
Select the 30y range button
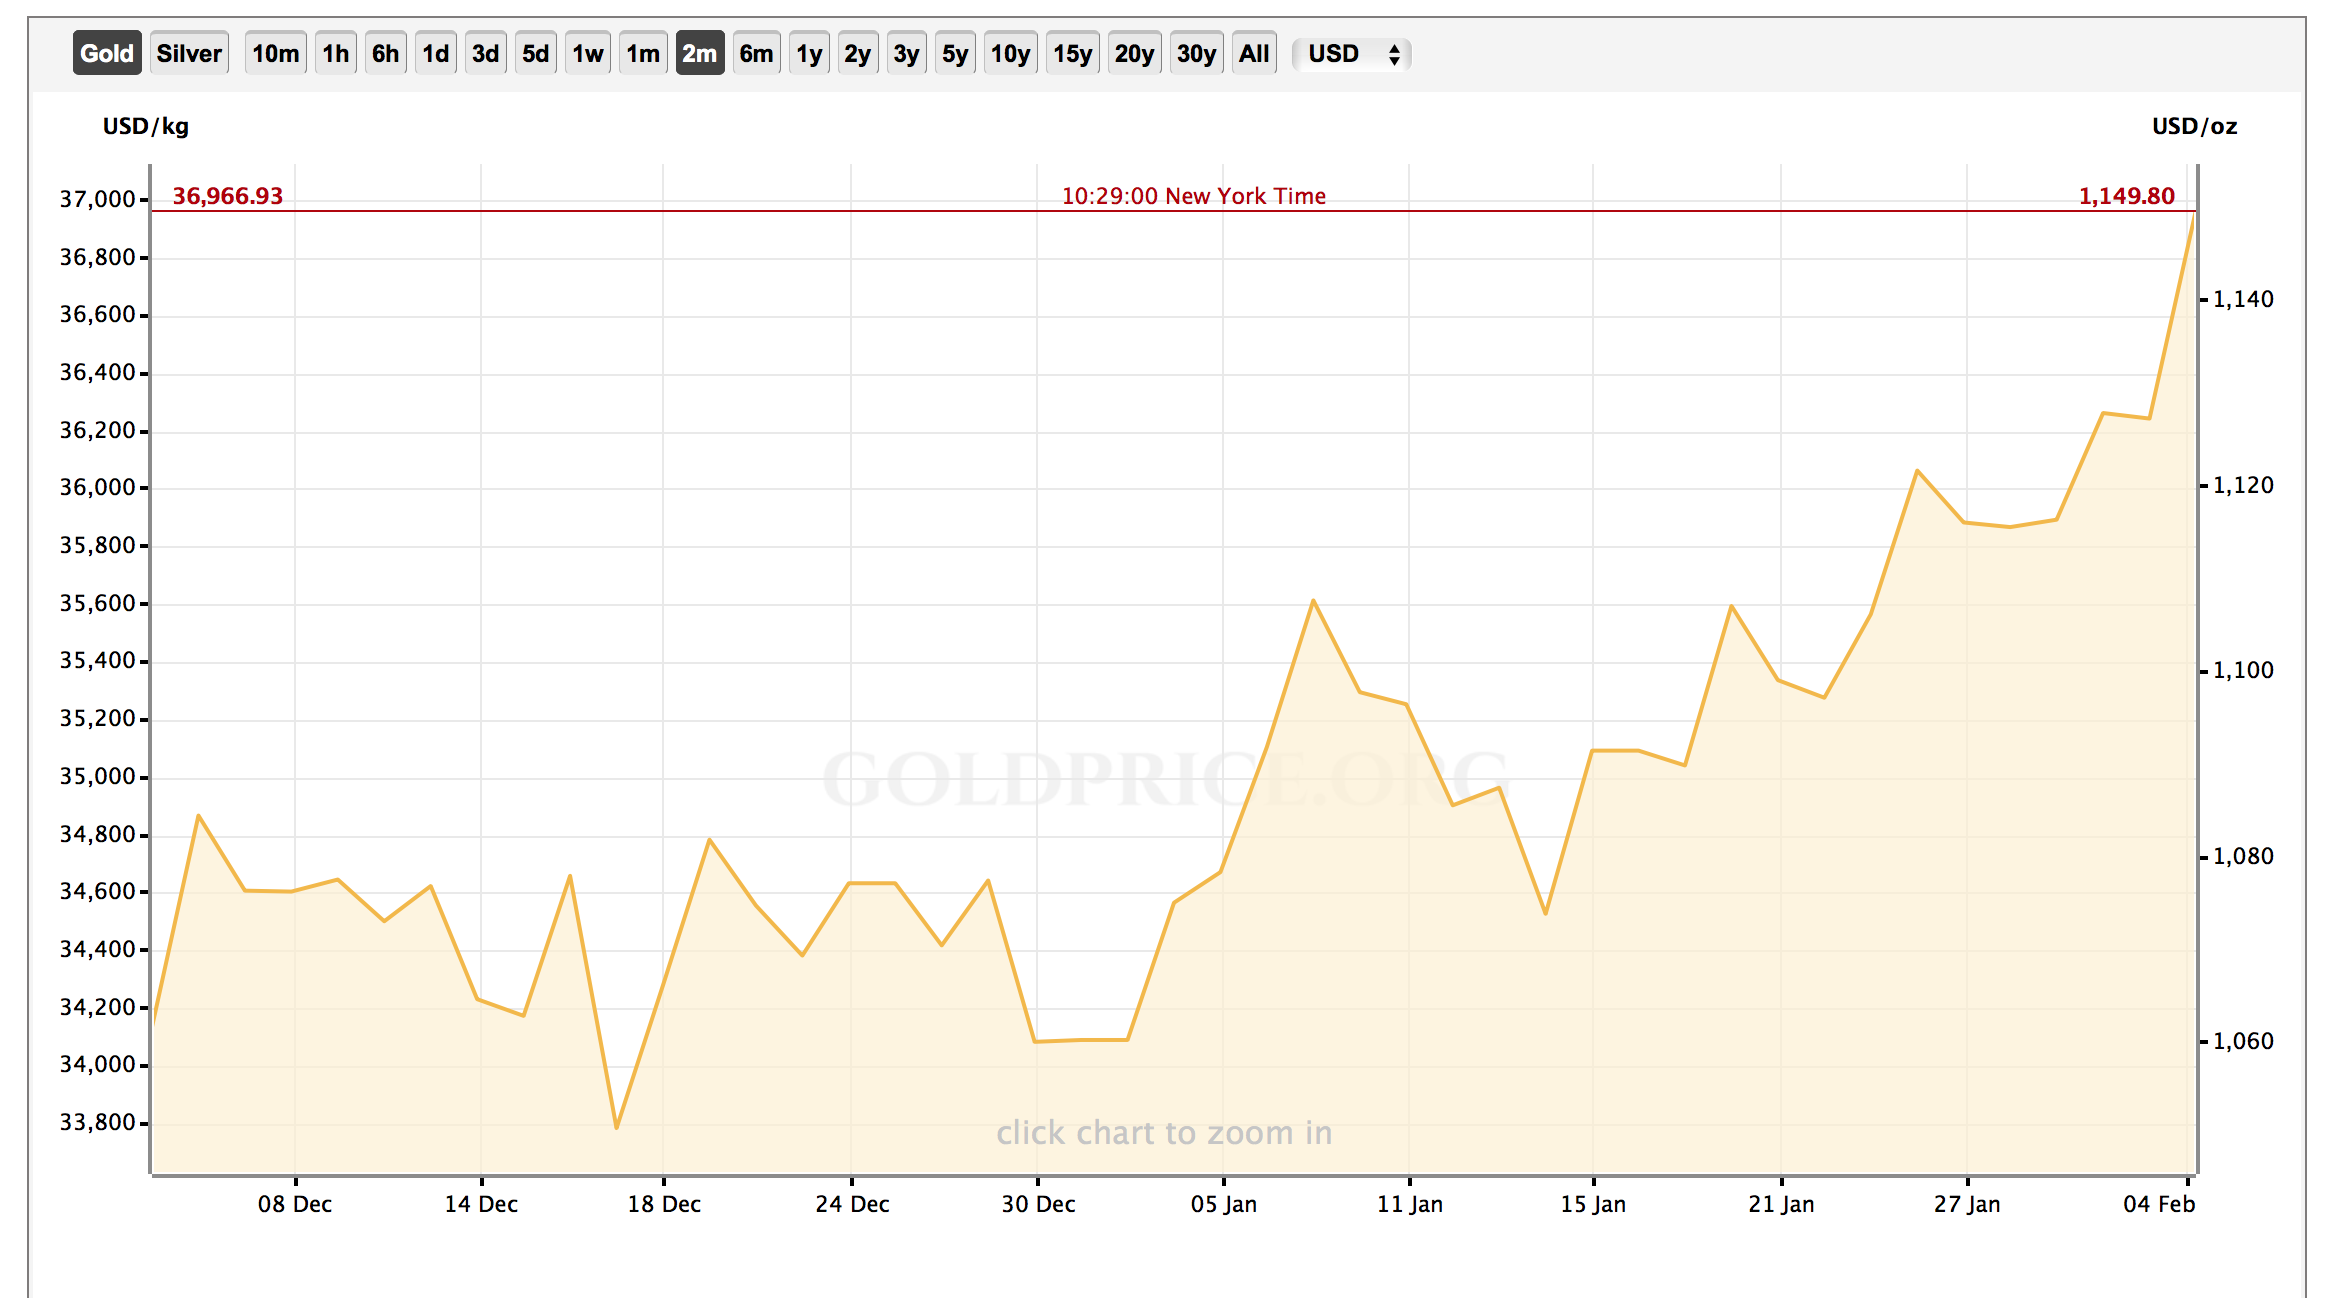tap(1196, 53)
